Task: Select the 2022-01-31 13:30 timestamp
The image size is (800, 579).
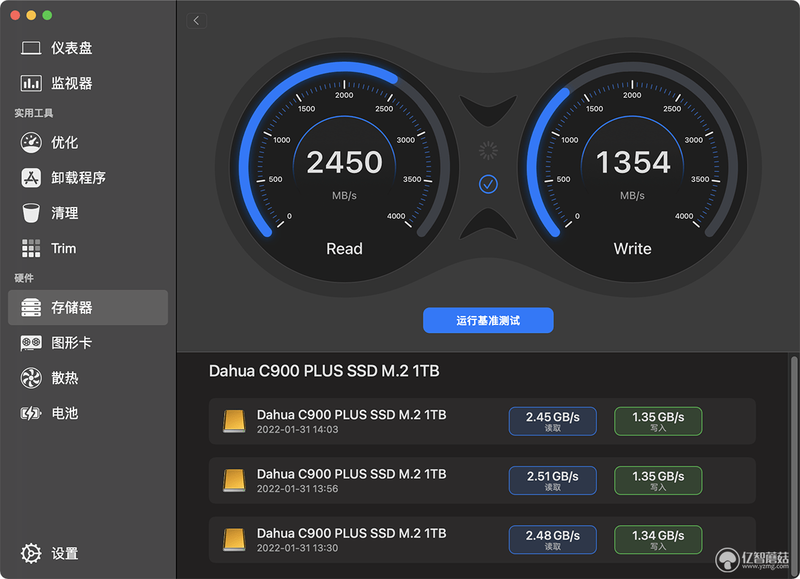Action: [297, 548]
